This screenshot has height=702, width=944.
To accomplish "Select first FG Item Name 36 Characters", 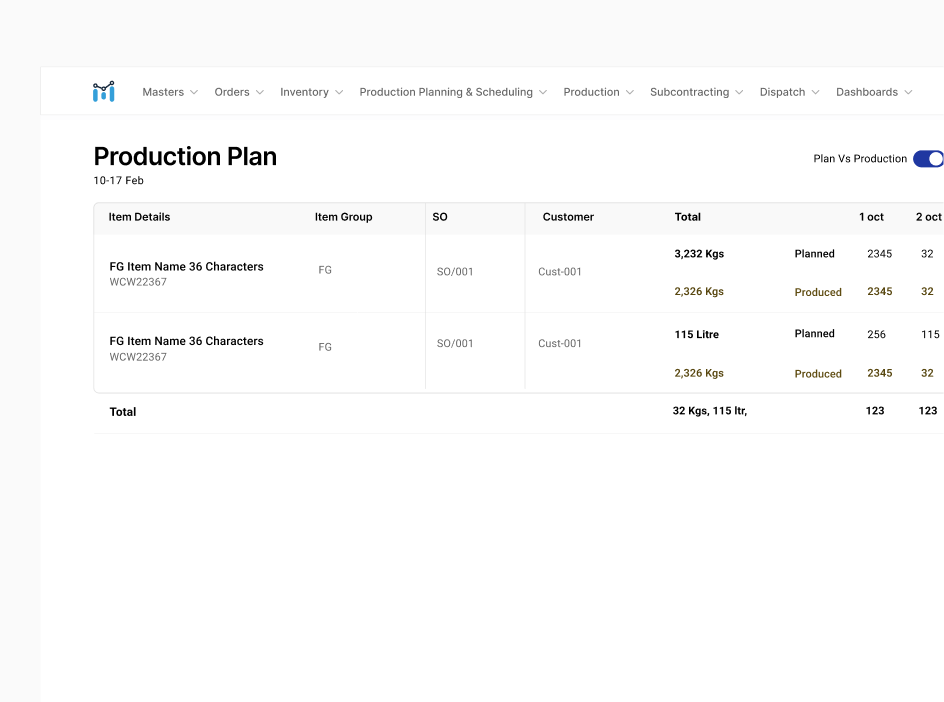I will 187,267.
